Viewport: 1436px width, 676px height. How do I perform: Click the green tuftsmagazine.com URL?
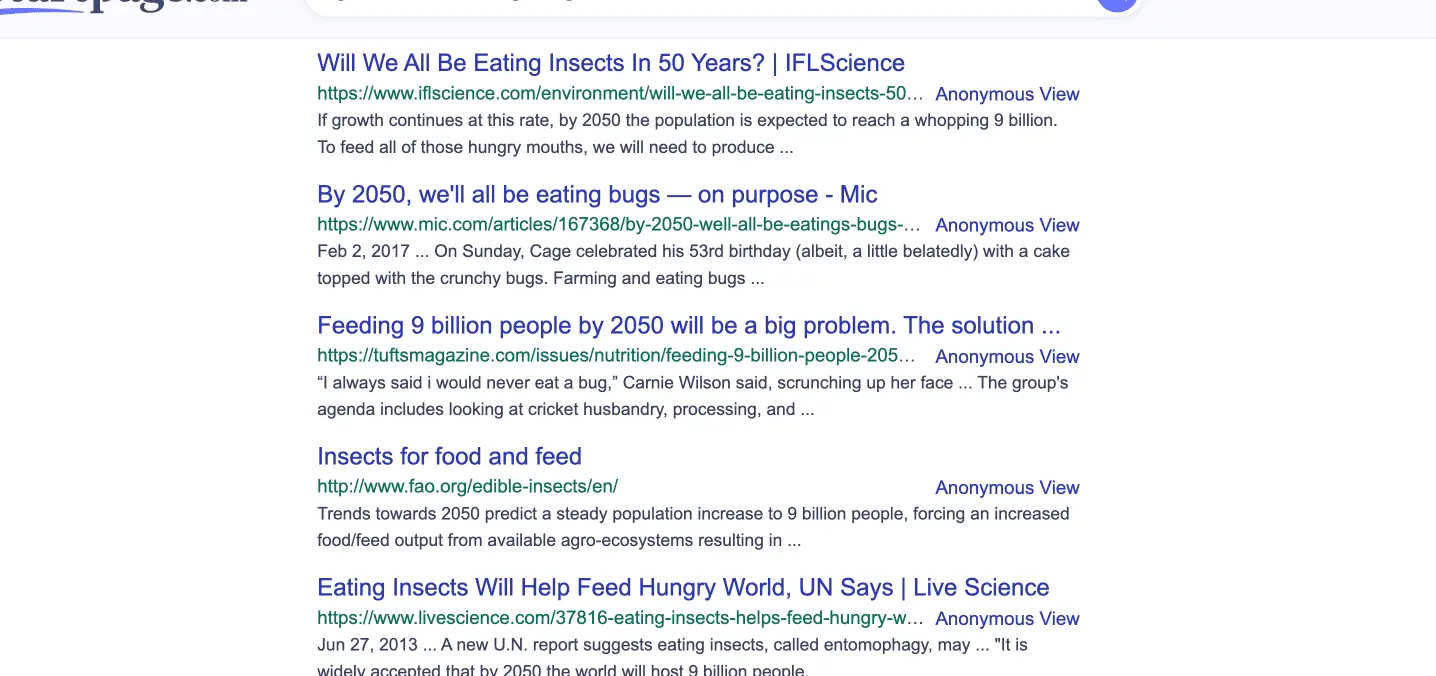point(616,356)
